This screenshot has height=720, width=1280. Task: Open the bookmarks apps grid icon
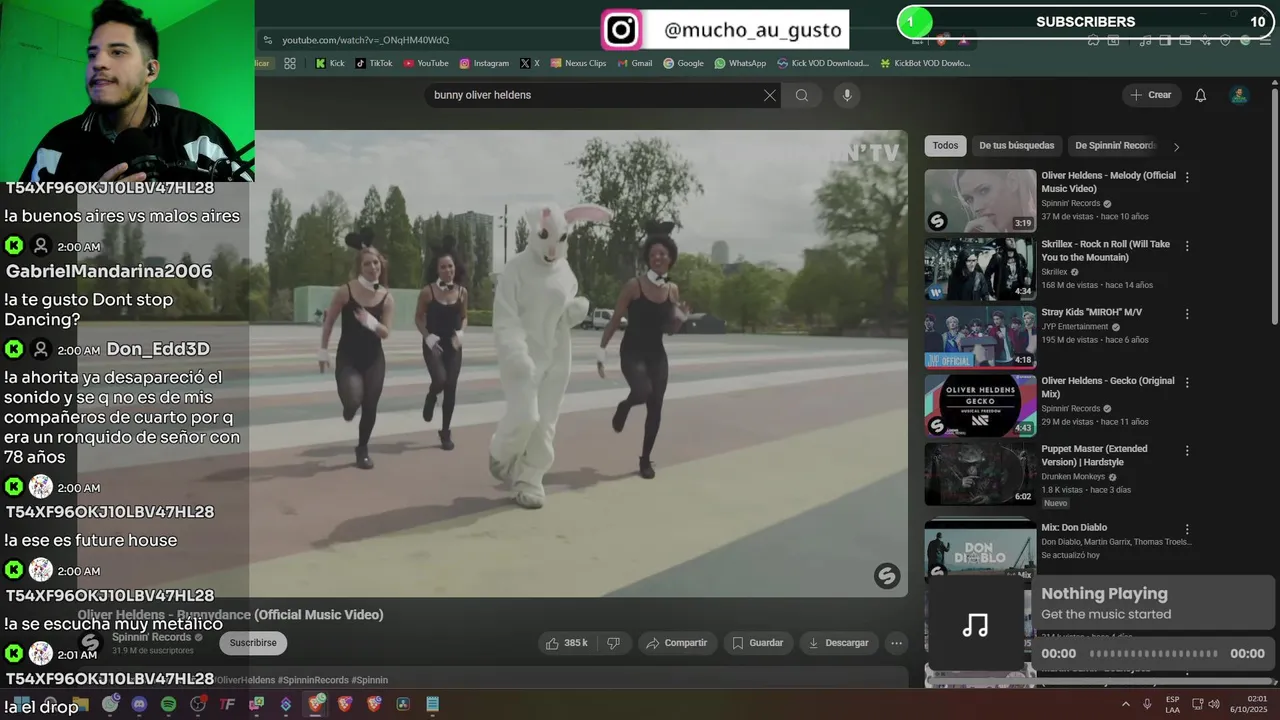click(x=290, y=63)
